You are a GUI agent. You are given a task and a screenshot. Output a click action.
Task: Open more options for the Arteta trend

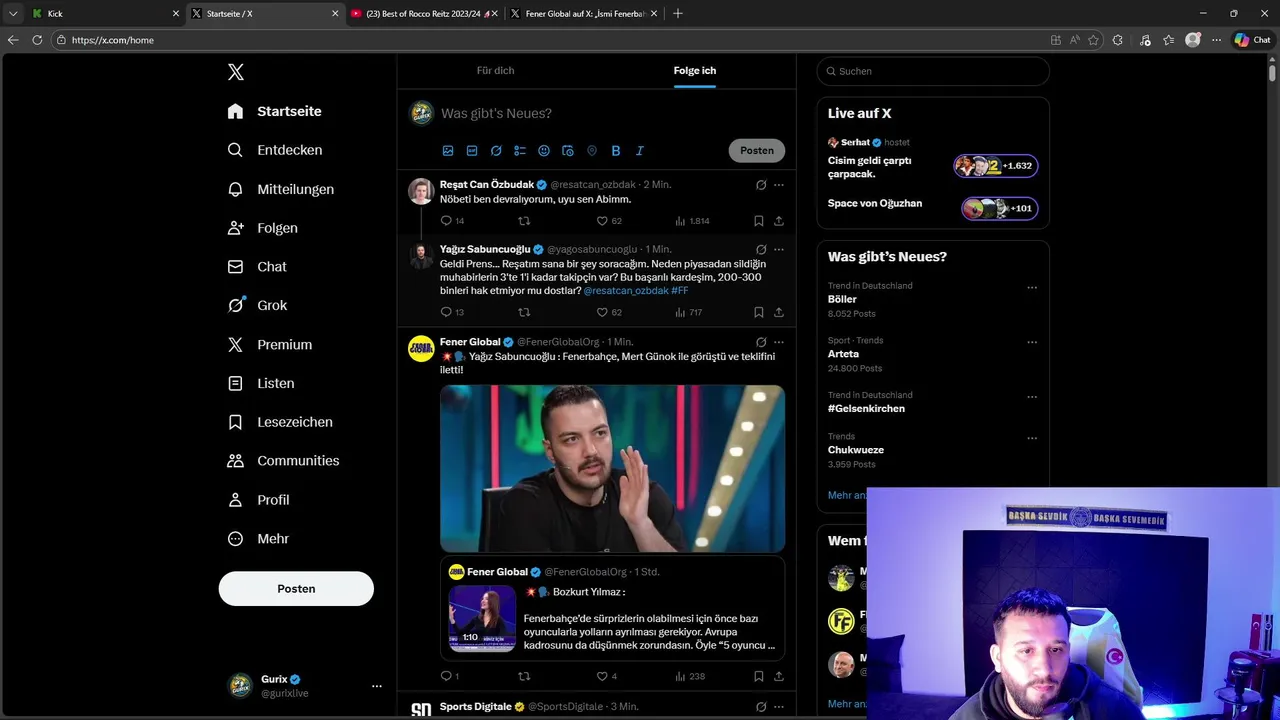(x=1032, y=342)
